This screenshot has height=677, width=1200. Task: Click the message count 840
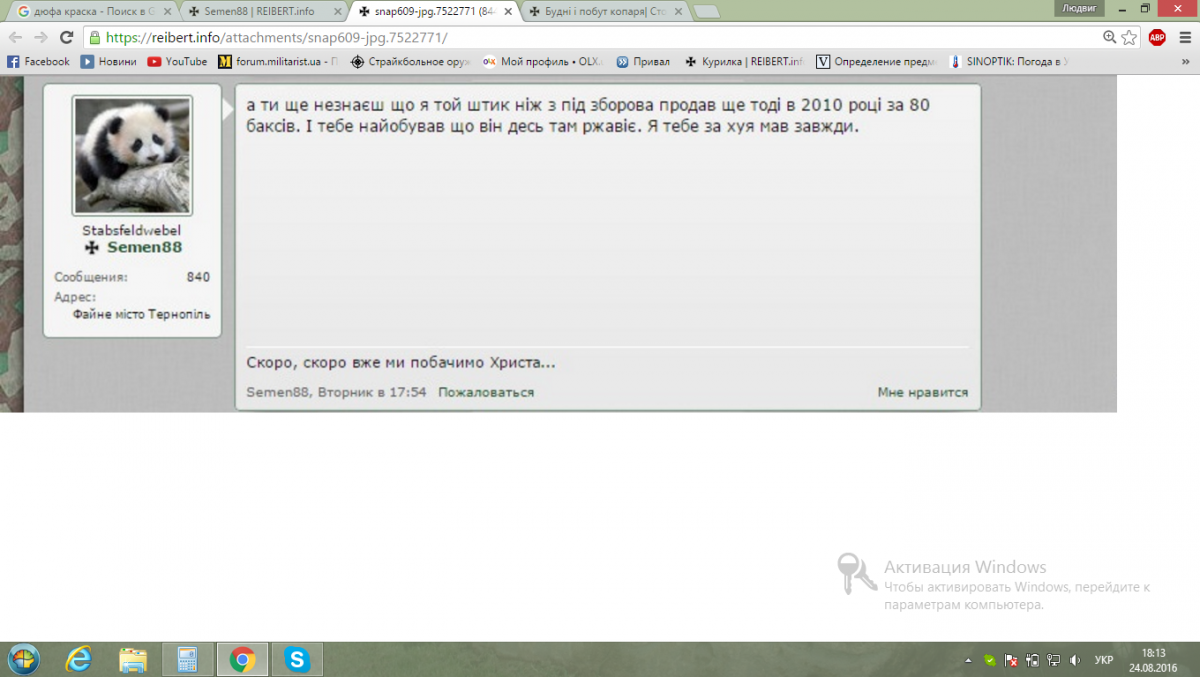[198, 277]
